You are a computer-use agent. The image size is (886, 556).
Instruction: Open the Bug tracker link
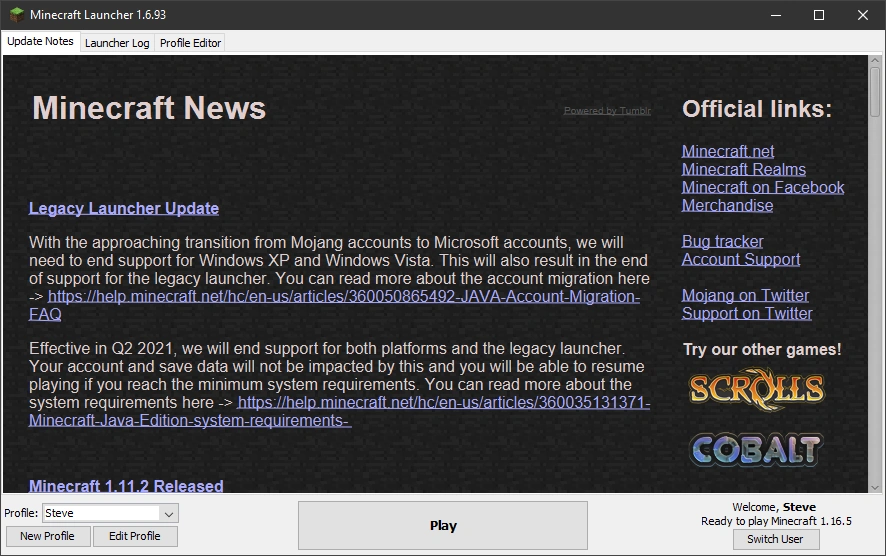point(722,242)
